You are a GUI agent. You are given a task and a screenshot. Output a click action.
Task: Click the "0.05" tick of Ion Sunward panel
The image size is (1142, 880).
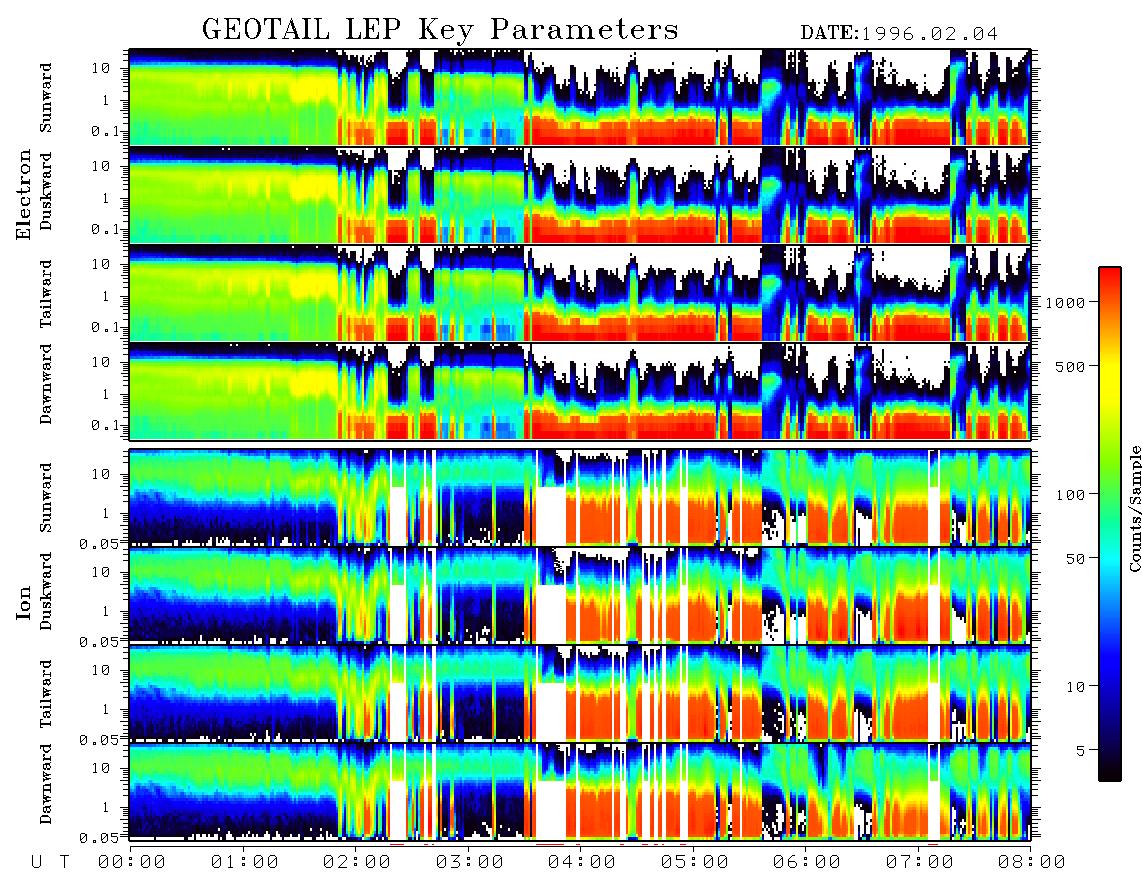pyautogui.click(x=99, y=543)
